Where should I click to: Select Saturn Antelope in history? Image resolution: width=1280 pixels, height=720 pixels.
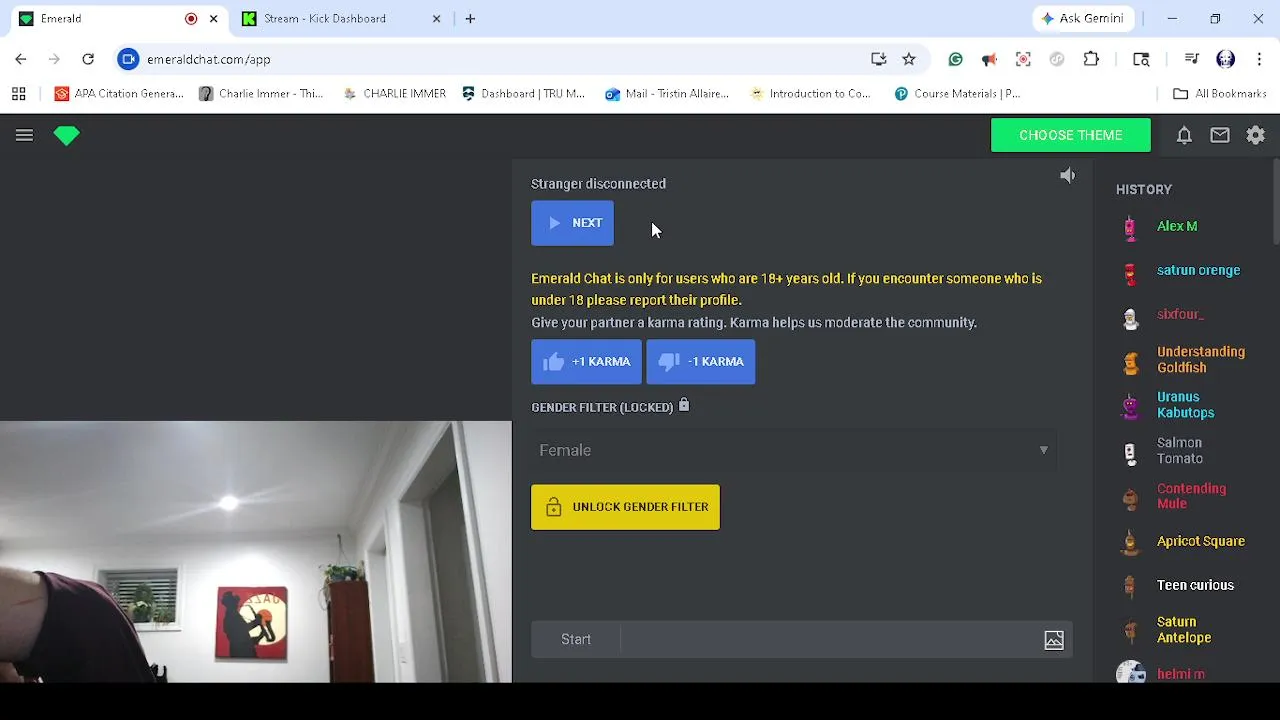click(x=1184, y=630)
